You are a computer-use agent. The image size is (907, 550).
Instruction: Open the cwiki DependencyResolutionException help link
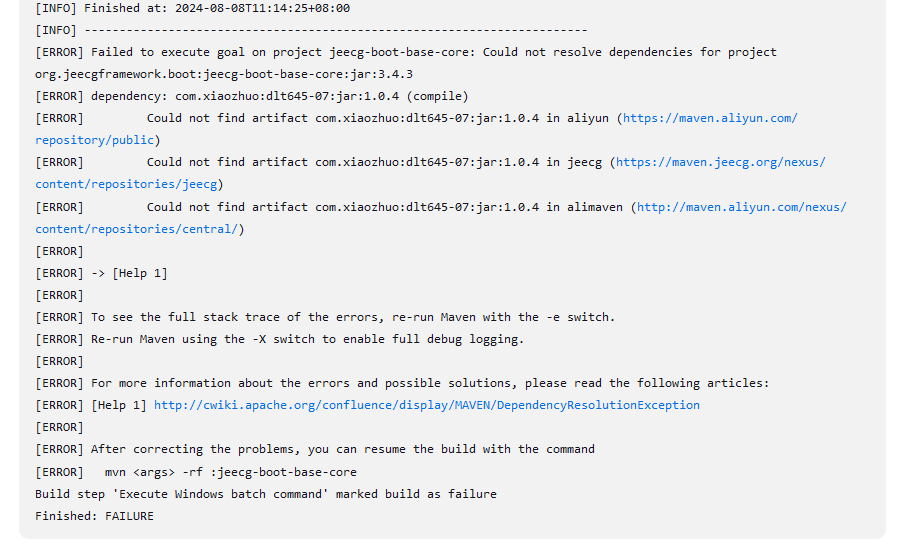click(x=427, y=405)
